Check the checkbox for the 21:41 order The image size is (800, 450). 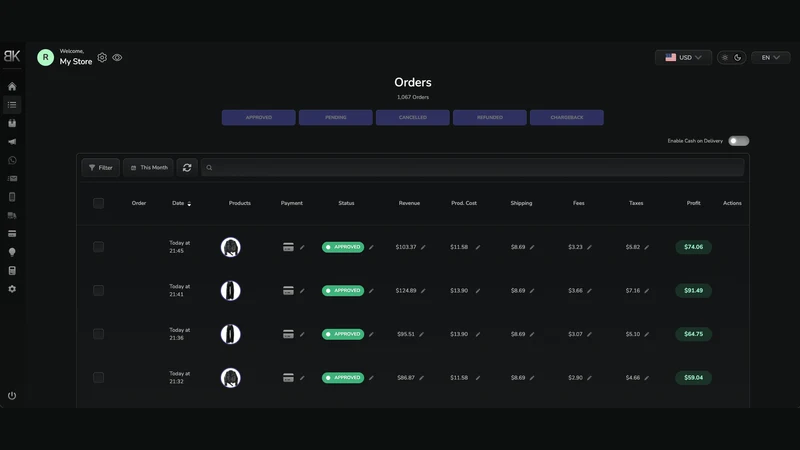98,290
